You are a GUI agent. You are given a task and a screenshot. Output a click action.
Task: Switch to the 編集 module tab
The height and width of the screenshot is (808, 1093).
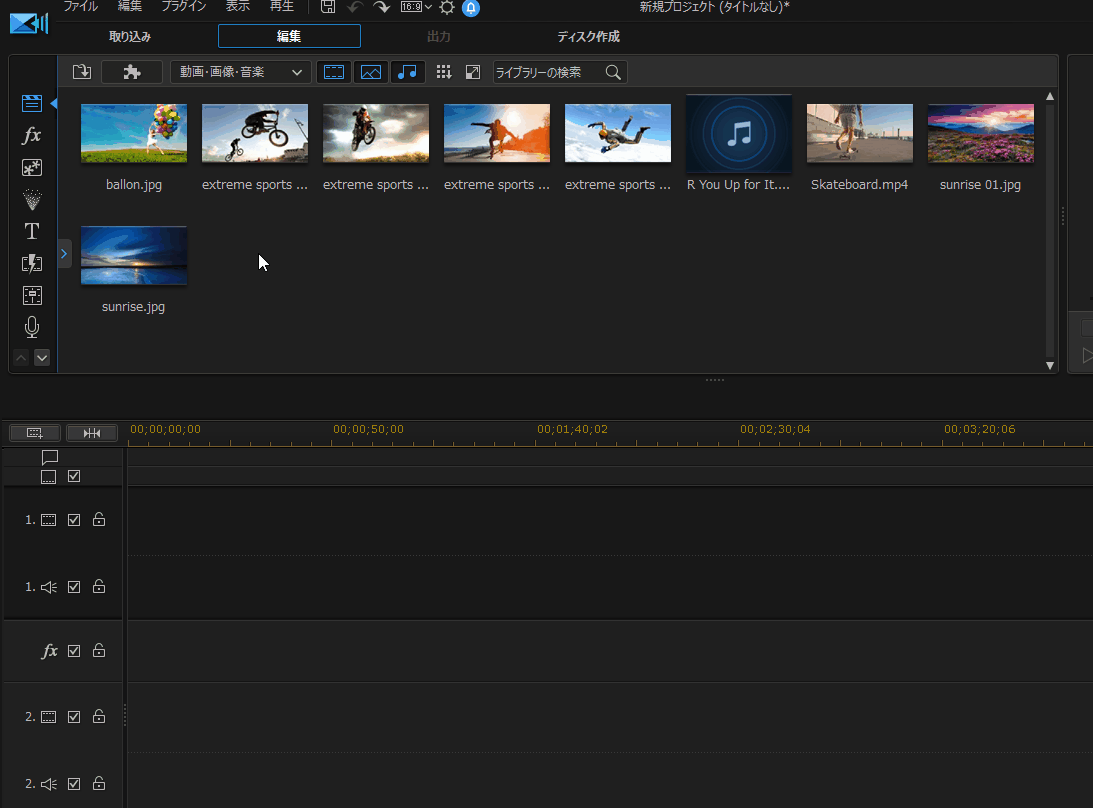(x=289, y=36)
